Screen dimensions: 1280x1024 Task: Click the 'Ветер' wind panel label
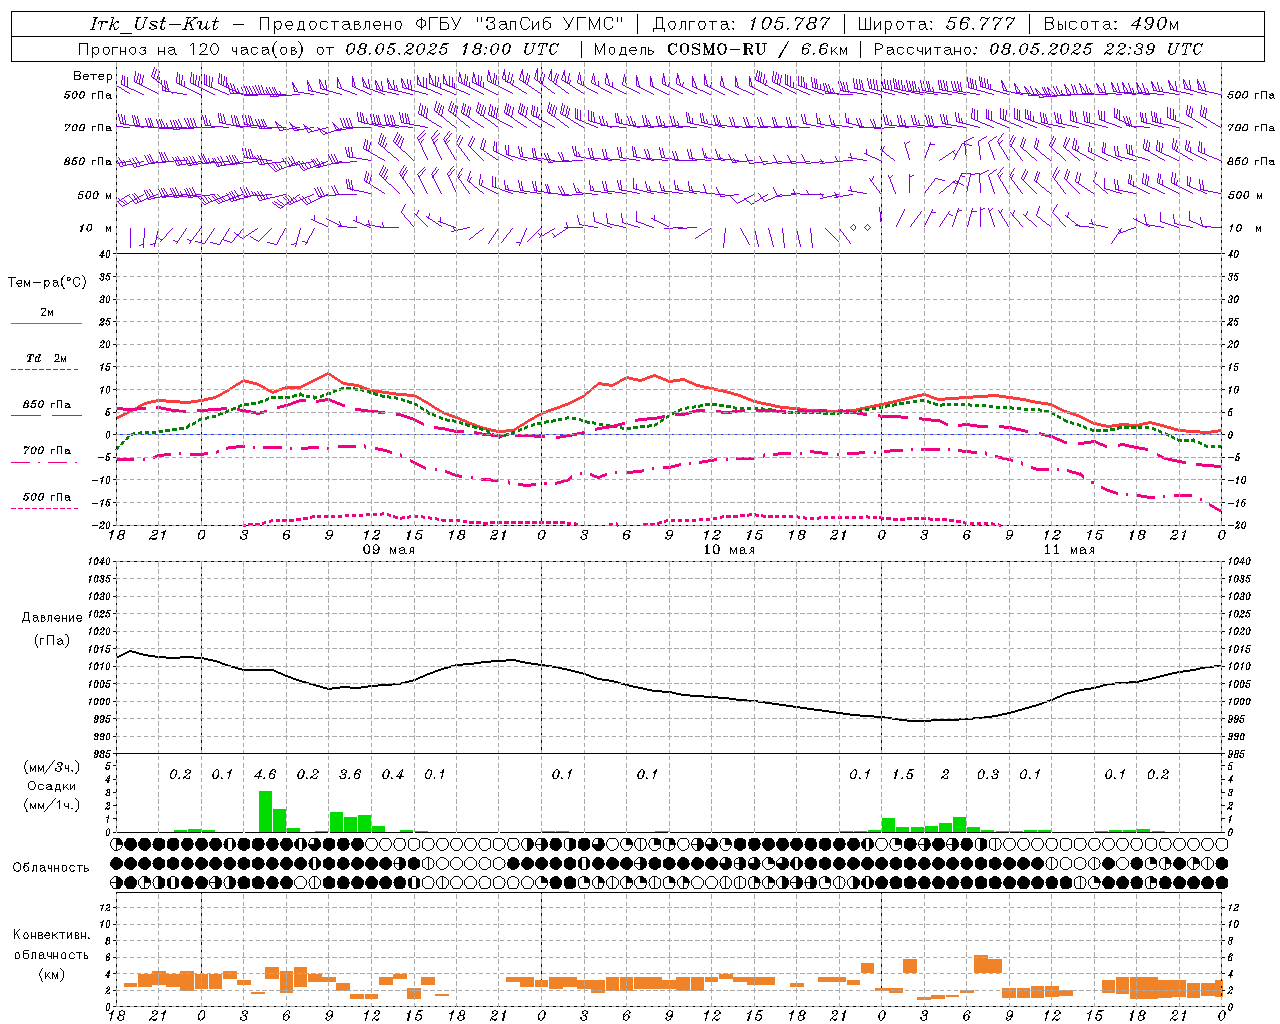point(93,76)
